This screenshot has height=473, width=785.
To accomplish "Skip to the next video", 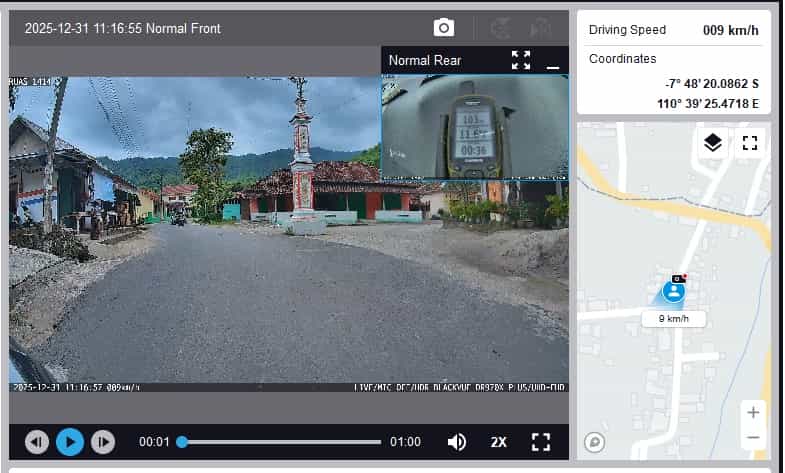I will (x=102, y=441).
